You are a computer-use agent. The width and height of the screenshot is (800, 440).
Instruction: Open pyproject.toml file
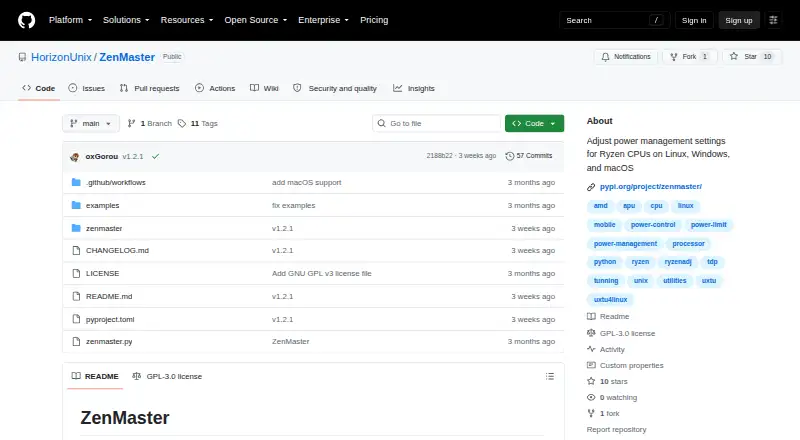(110, 320)
